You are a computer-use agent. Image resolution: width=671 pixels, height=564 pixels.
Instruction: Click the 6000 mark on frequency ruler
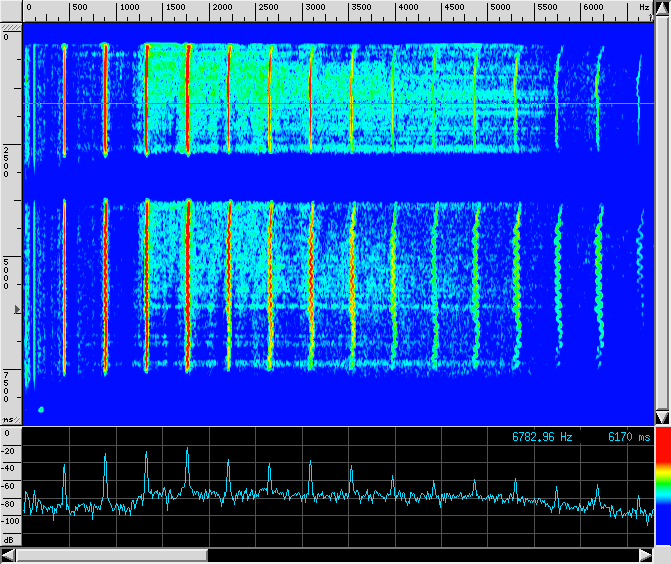click(x=593, y=7)
